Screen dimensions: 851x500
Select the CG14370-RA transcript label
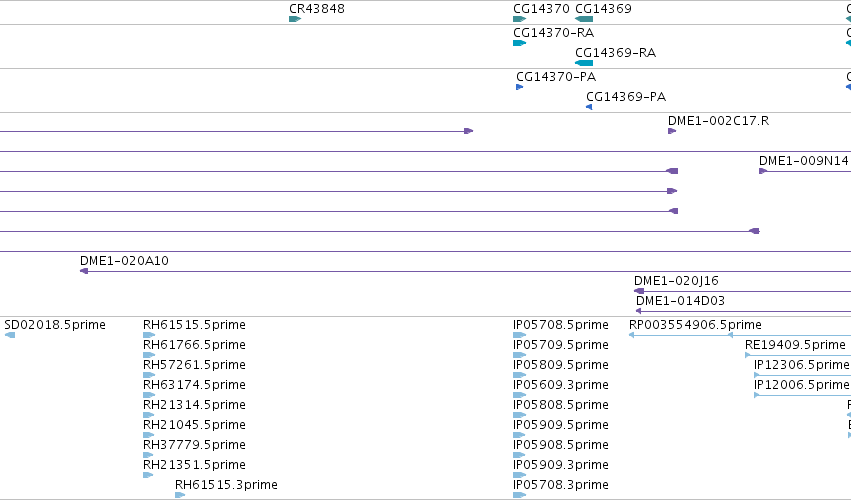coord(554,33)
